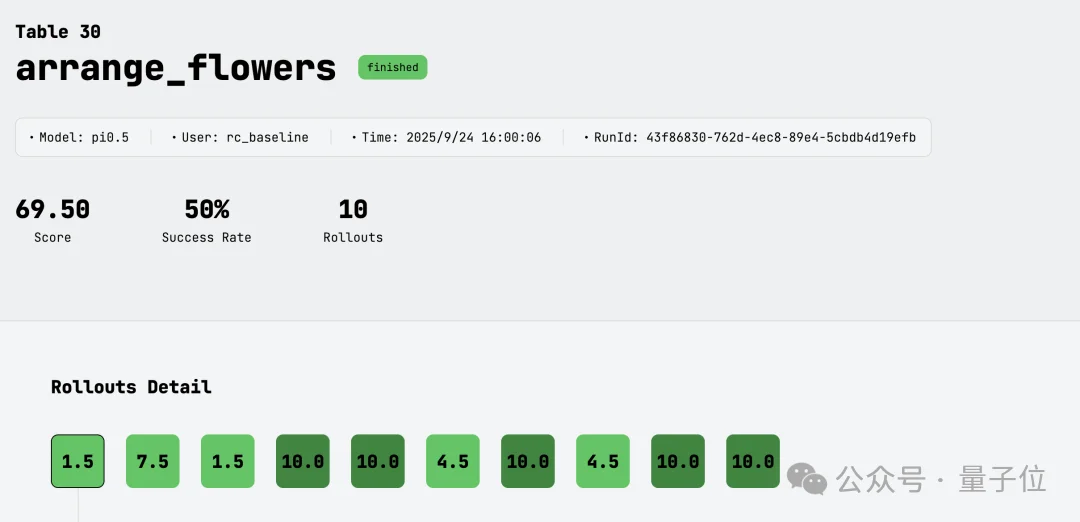Click the green finished status badge
The height and width of the screenshot is (522, 1080).
pos(392,68)
